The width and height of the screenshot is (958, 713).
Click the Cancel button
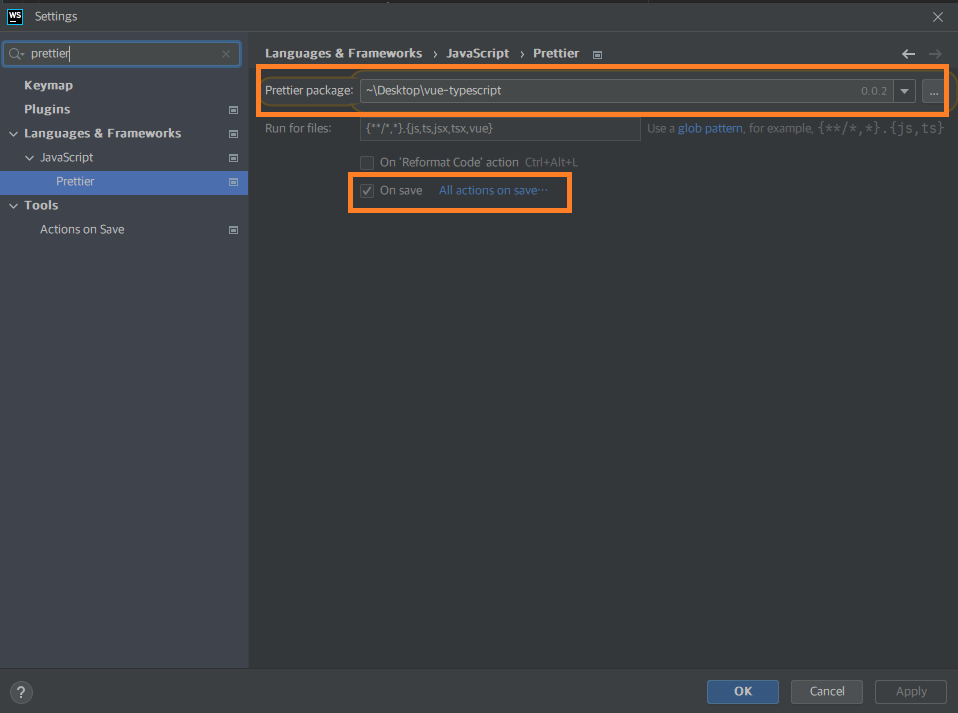pos(827,692)
